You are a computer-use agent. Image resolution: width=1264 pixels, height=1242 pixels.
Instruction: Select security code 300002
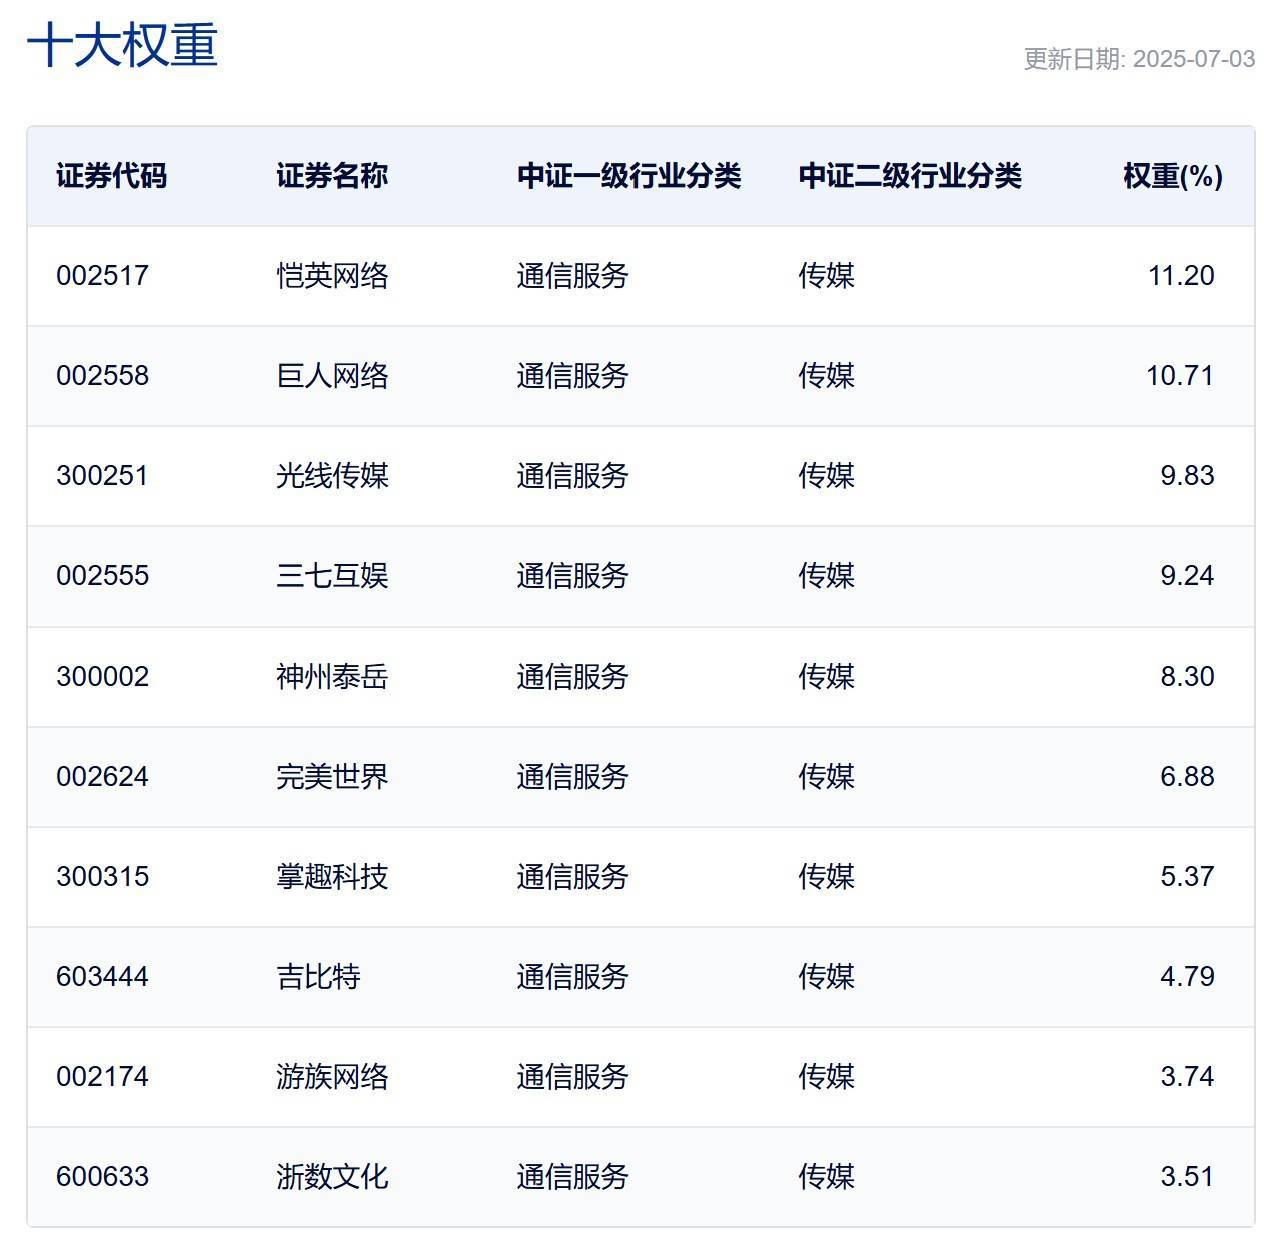(102, 677)
